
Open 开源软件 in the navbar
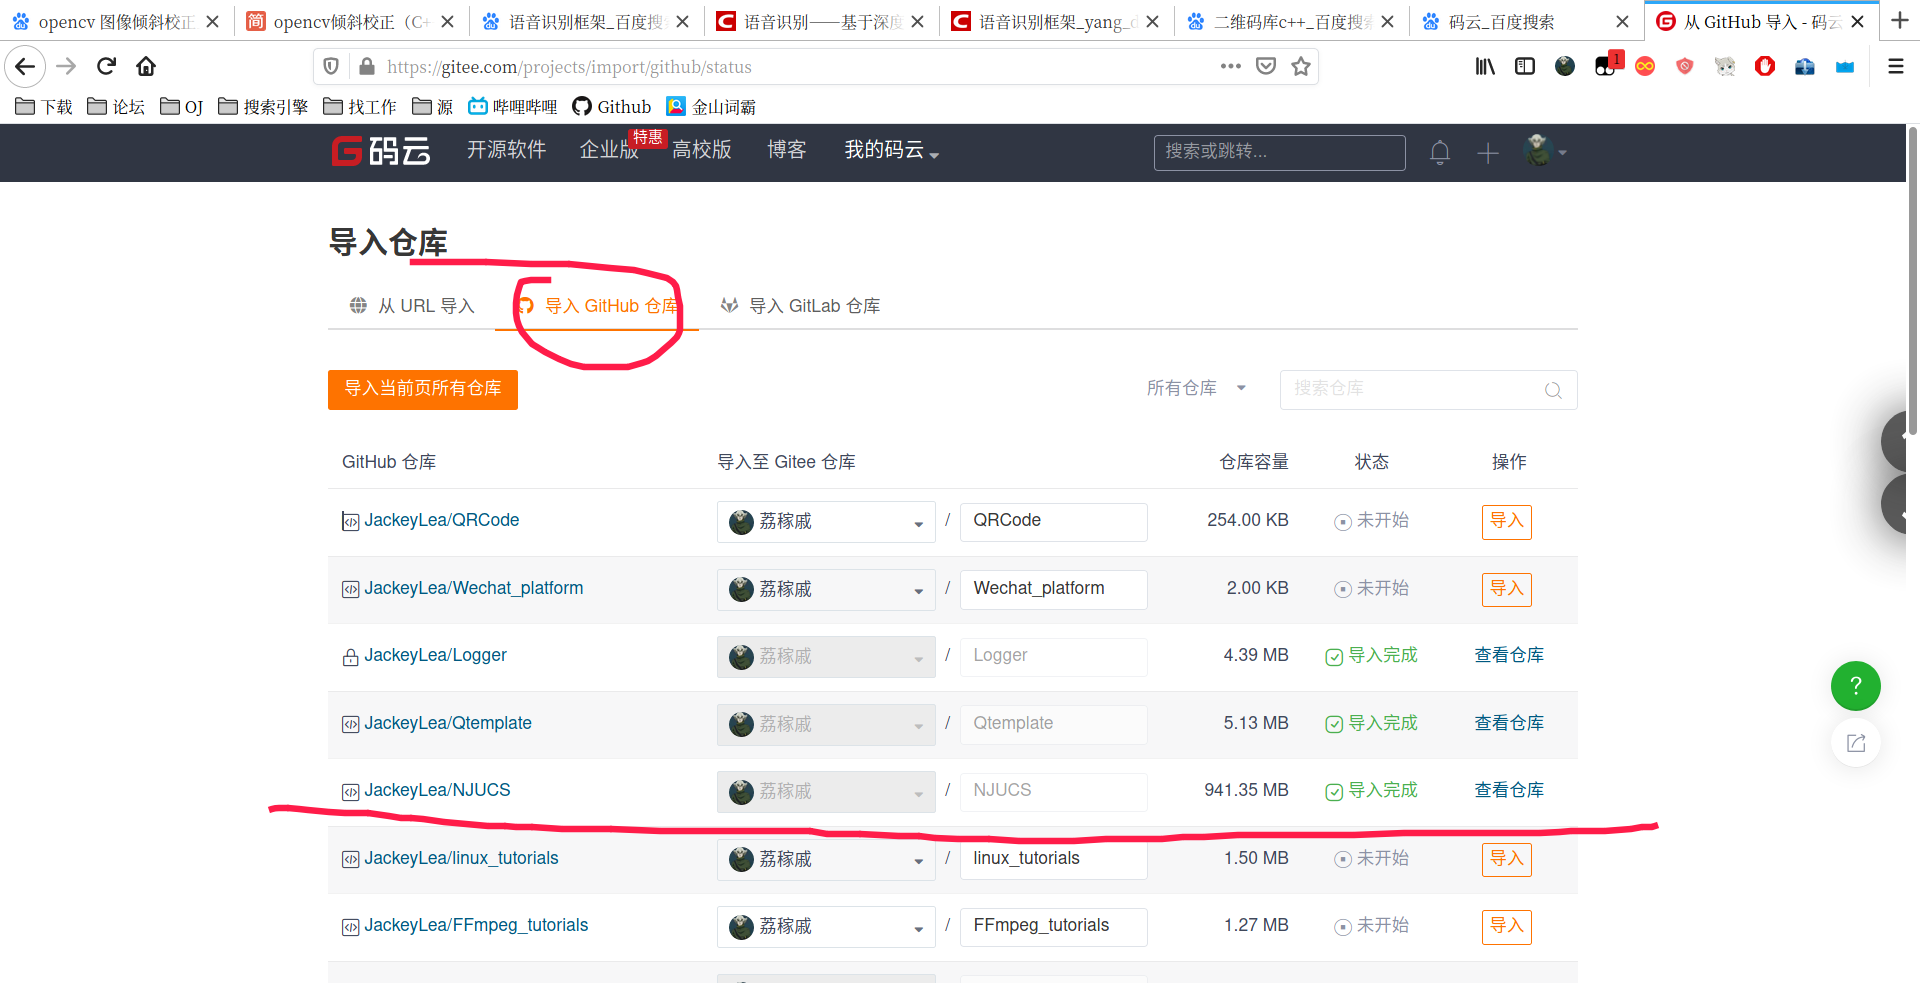[506, 150]
